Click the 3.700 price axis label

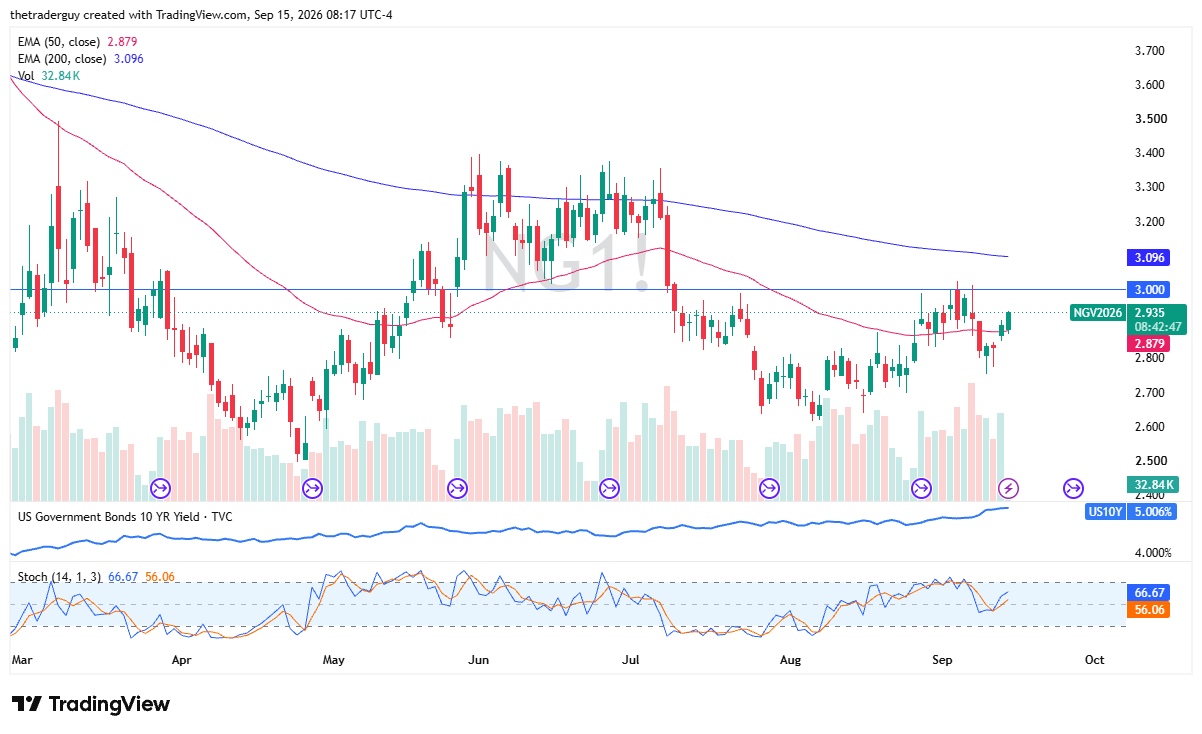click(x=1150, y=50)
